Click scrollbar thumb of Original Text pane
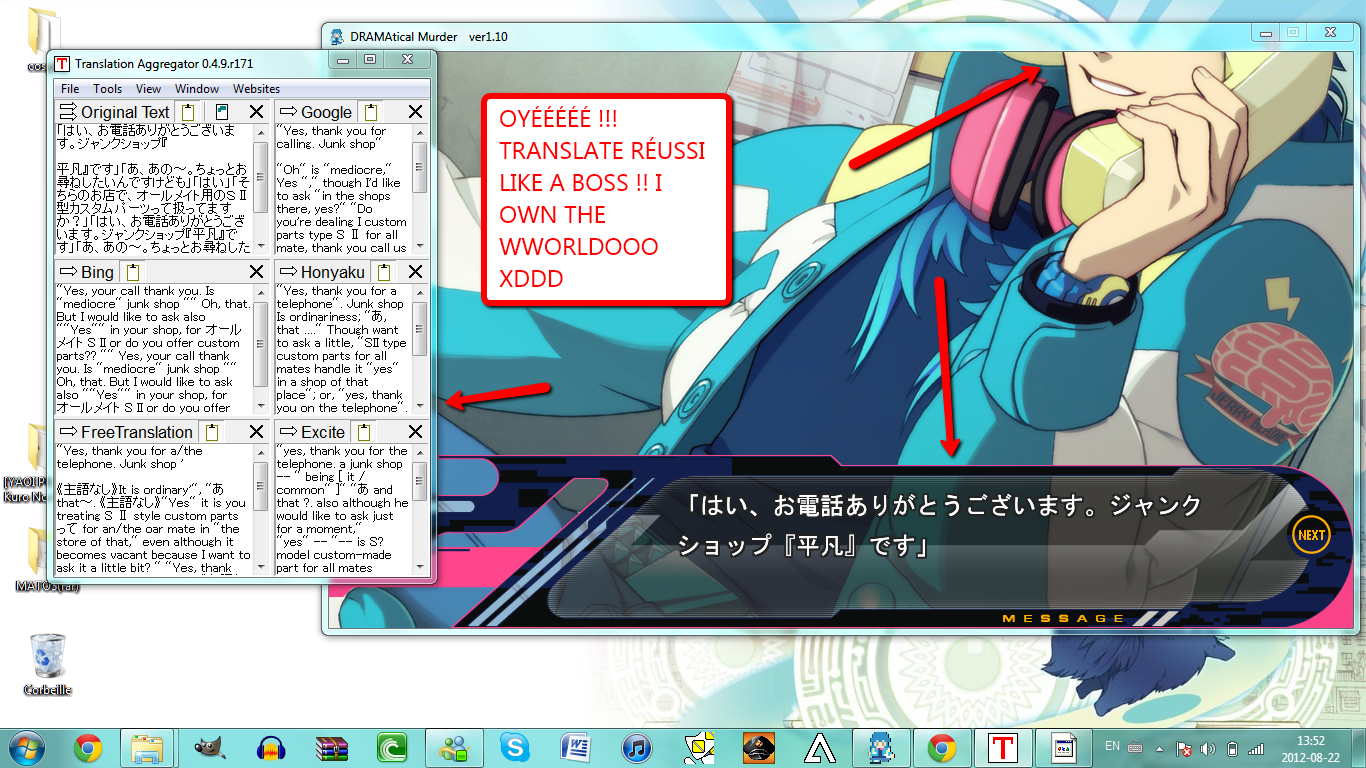1366x768 pixels. click(261, 177)
